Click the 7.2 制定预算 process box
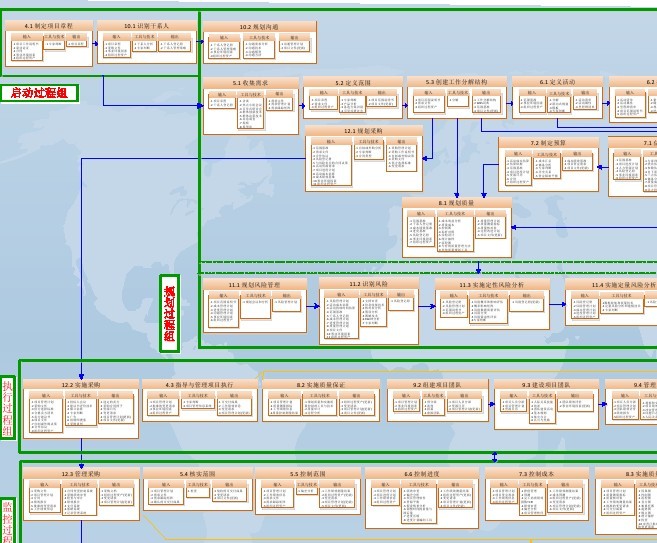657x543 pixels. click(548, 163)
